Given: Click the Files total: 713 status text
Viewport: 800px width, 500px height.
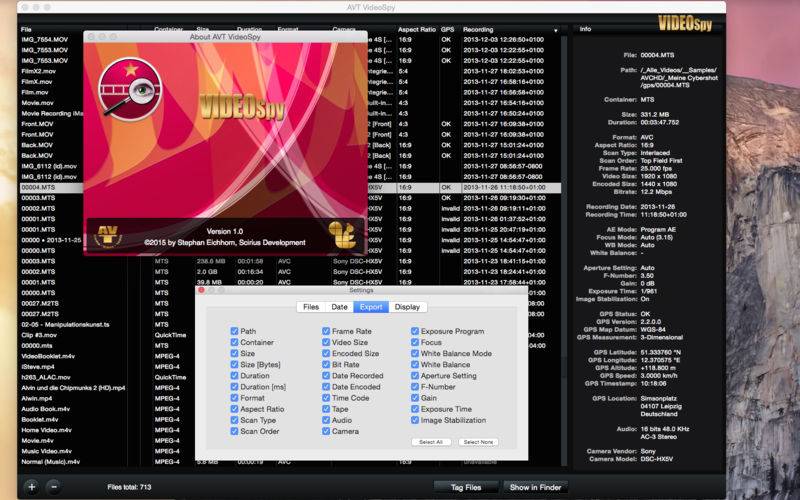Looking at the screenshot, I should [x=129, y=487].
